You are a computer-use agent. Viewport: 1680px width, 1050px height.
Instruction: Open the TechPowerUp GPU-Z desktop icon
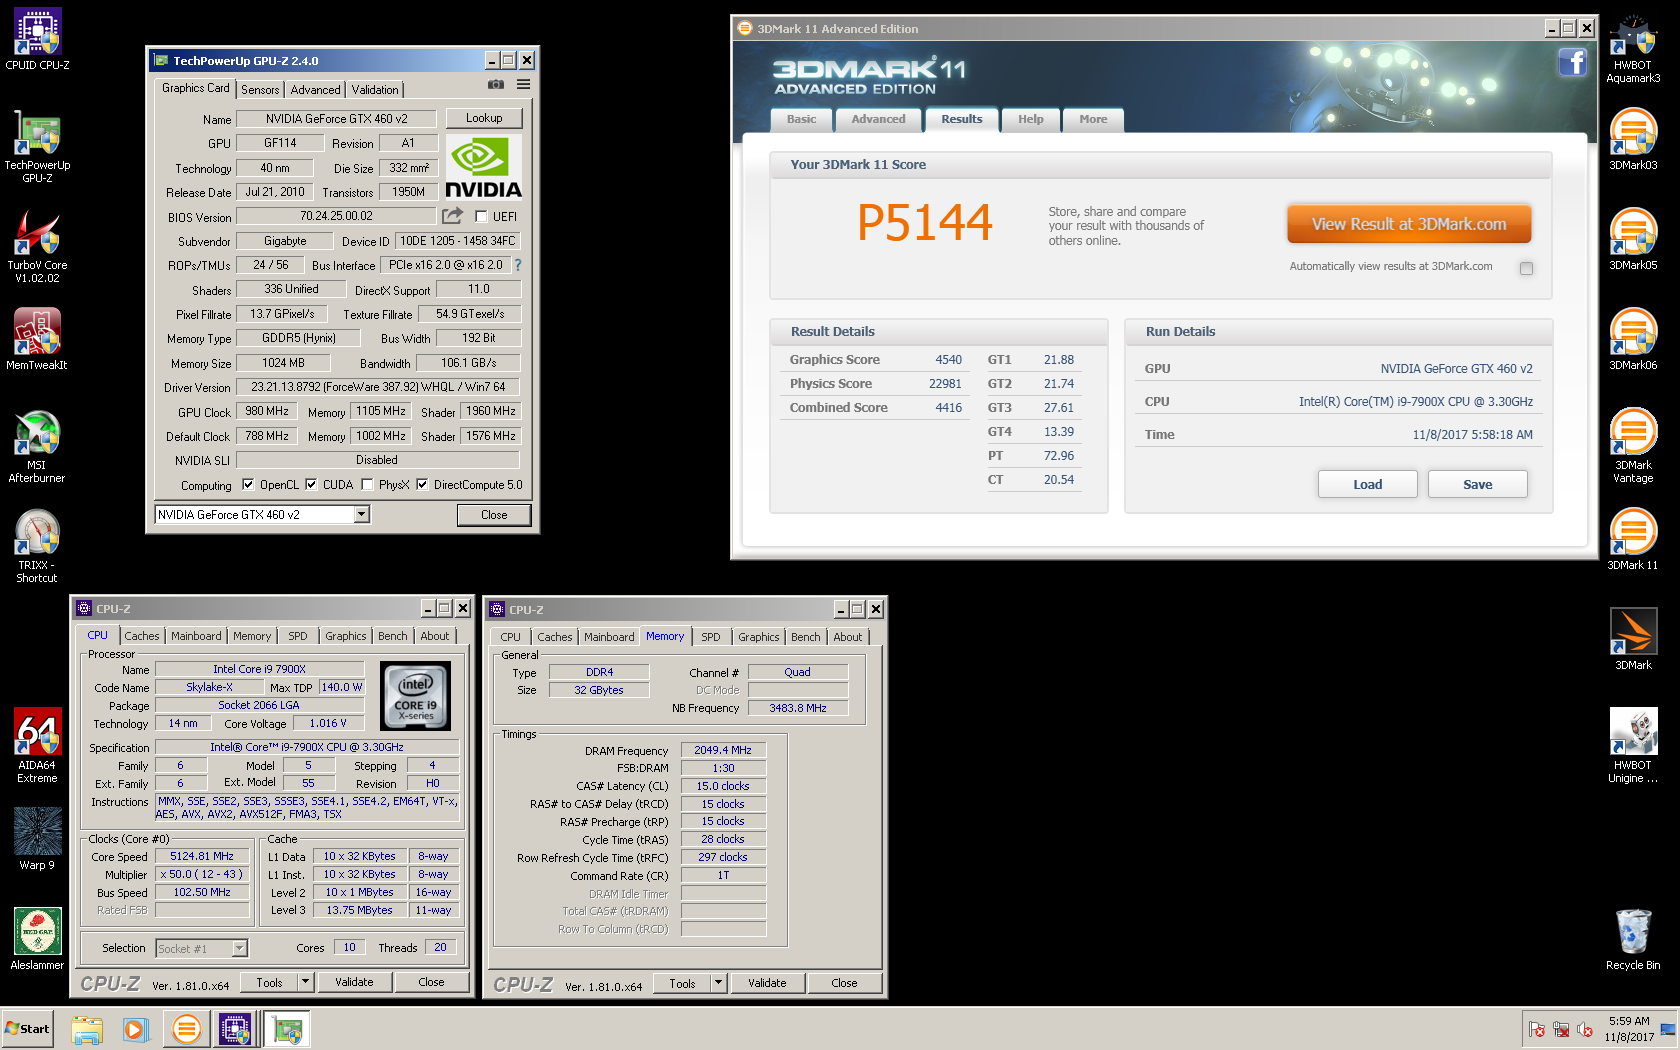pos(37,146)
